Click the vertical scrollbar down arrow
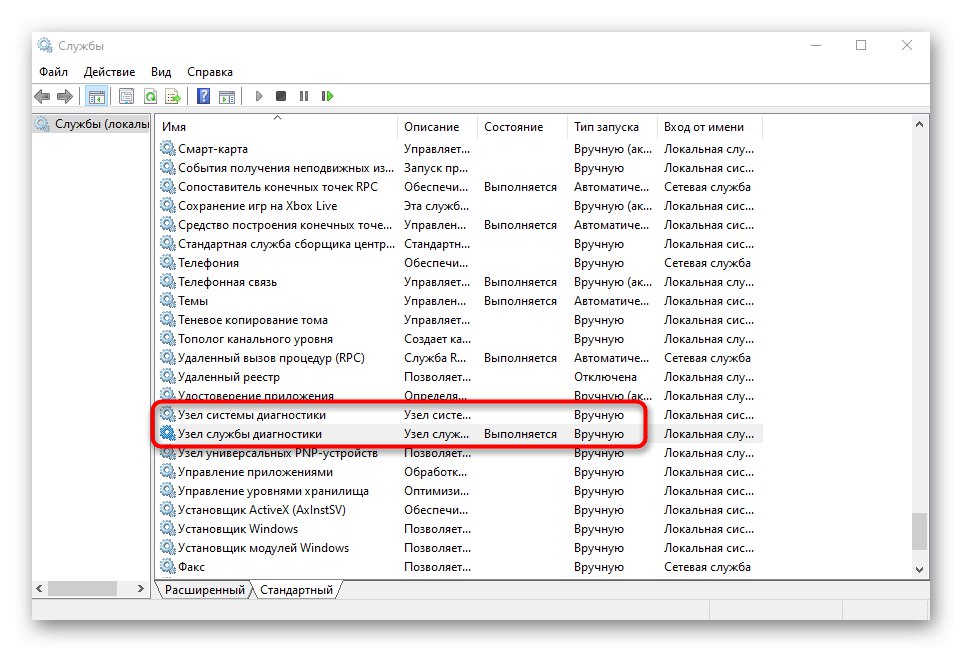This screenshot has width=962, height=652. coord(919,570)
